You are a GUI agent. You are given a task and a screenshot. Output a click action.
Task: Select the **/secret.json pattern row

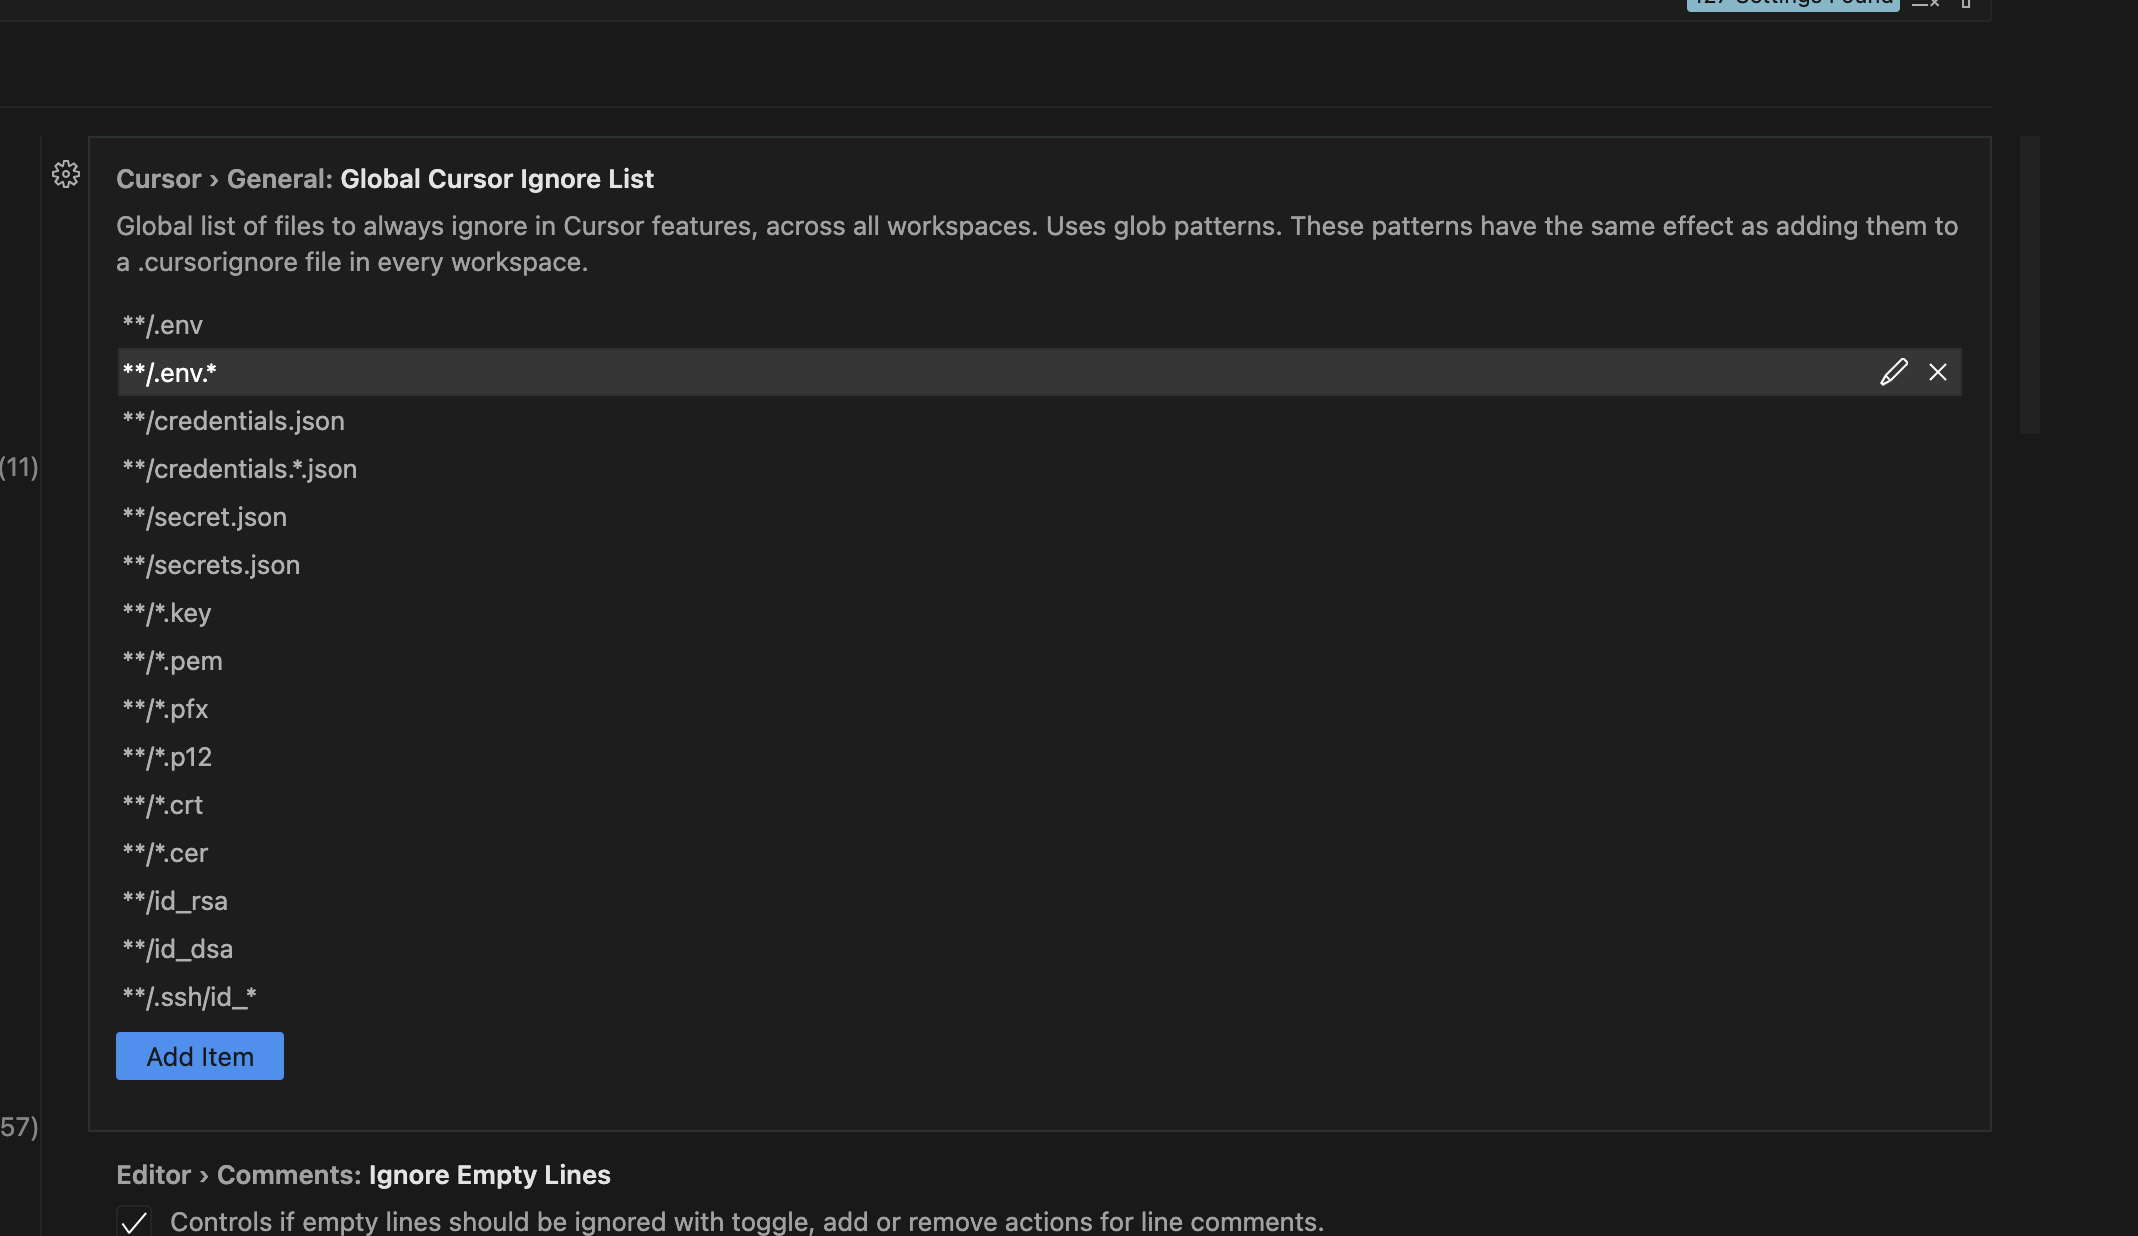pos(204,517)
